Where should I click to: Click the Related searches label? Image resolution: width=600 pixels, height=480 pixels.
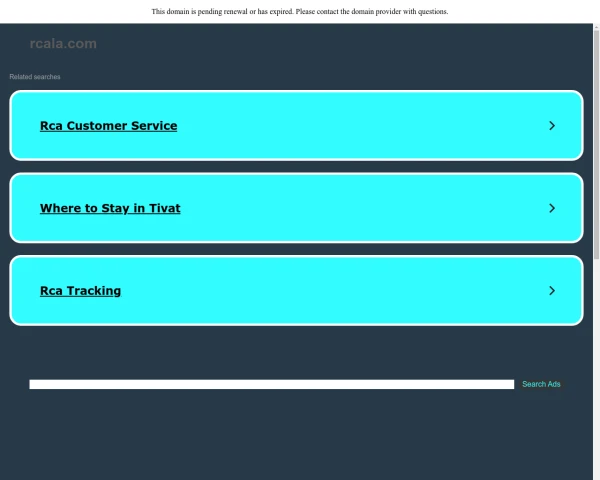(35, 77)
